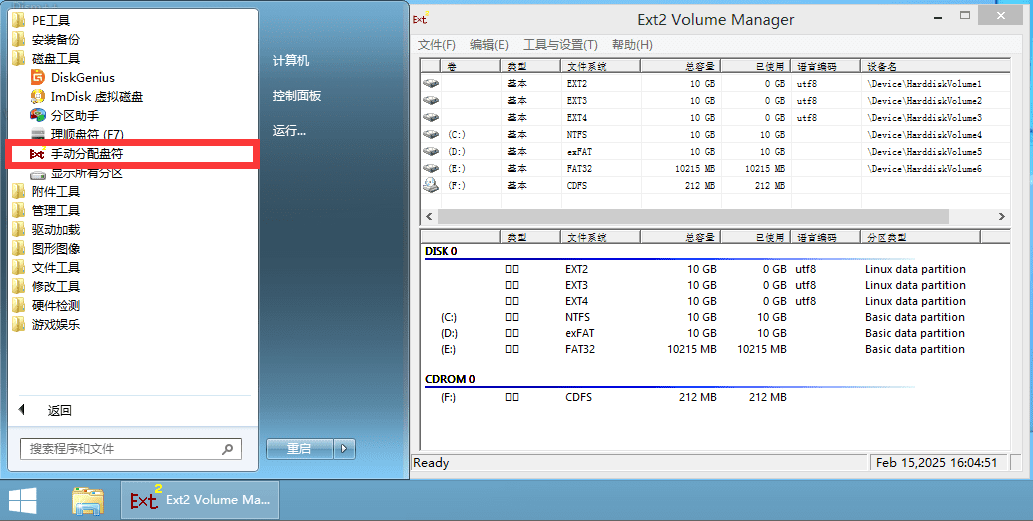The height and width of the screenshot is (521, 1033).
Task: Switch to Ext2 Volume Ma... taskbar button
Action: point(200,501)
